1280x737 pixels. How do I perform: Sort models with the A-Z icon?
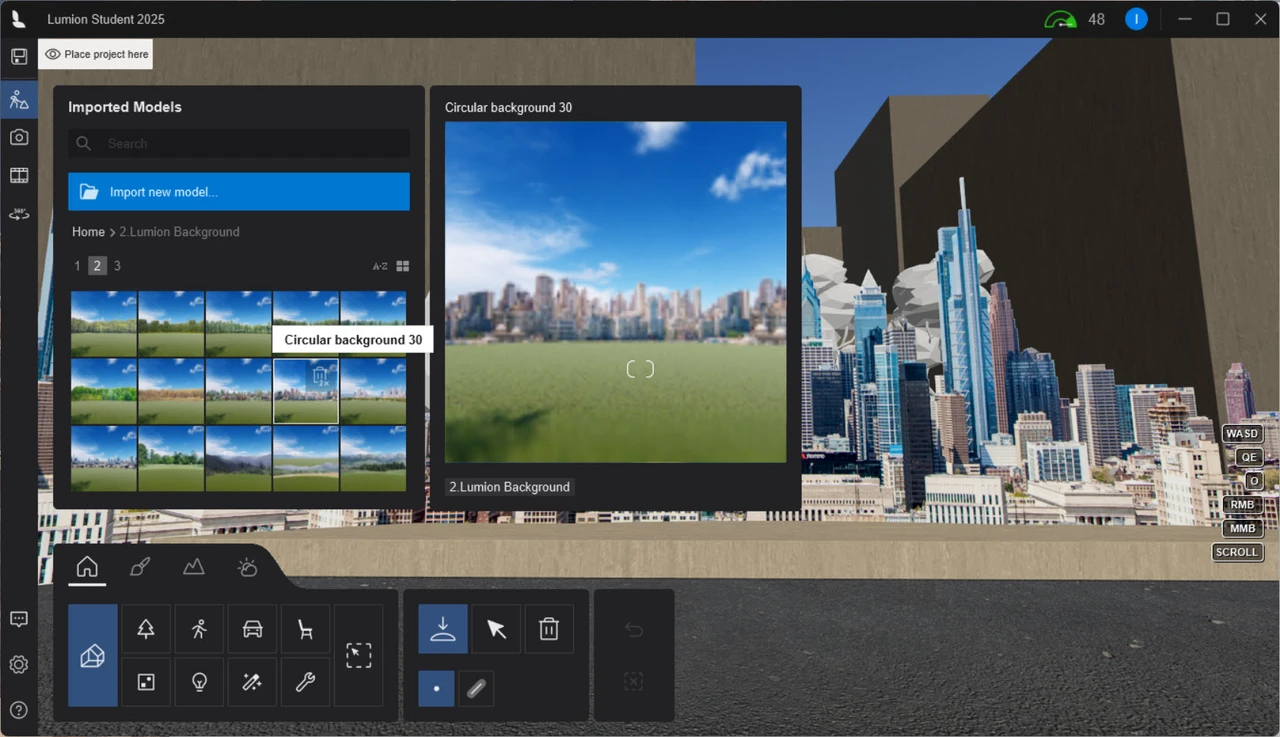coord(380,266)
